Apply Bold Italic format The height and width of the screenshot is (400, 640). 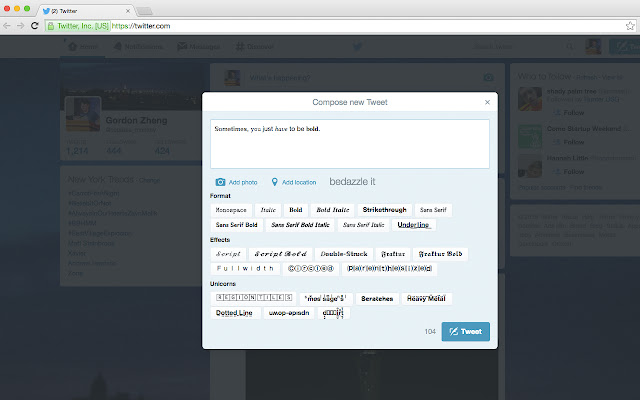pyautogui.click(x=333, y=210)
